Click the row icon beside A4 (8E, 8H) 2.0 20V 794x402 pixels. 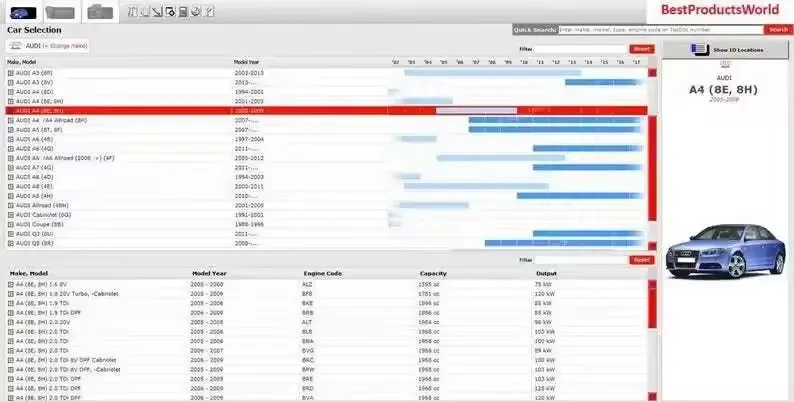pos(11,323)
